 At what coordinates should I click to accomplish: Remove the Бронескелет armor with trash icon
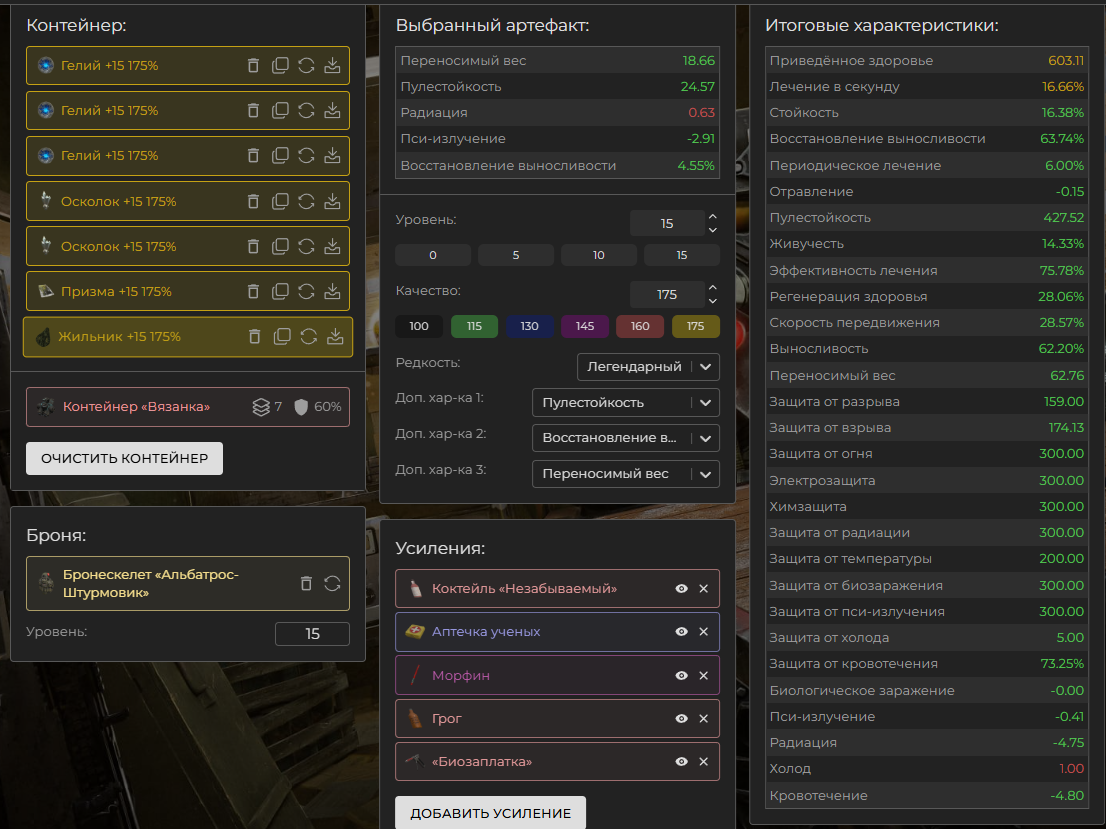tap(306, 583)
